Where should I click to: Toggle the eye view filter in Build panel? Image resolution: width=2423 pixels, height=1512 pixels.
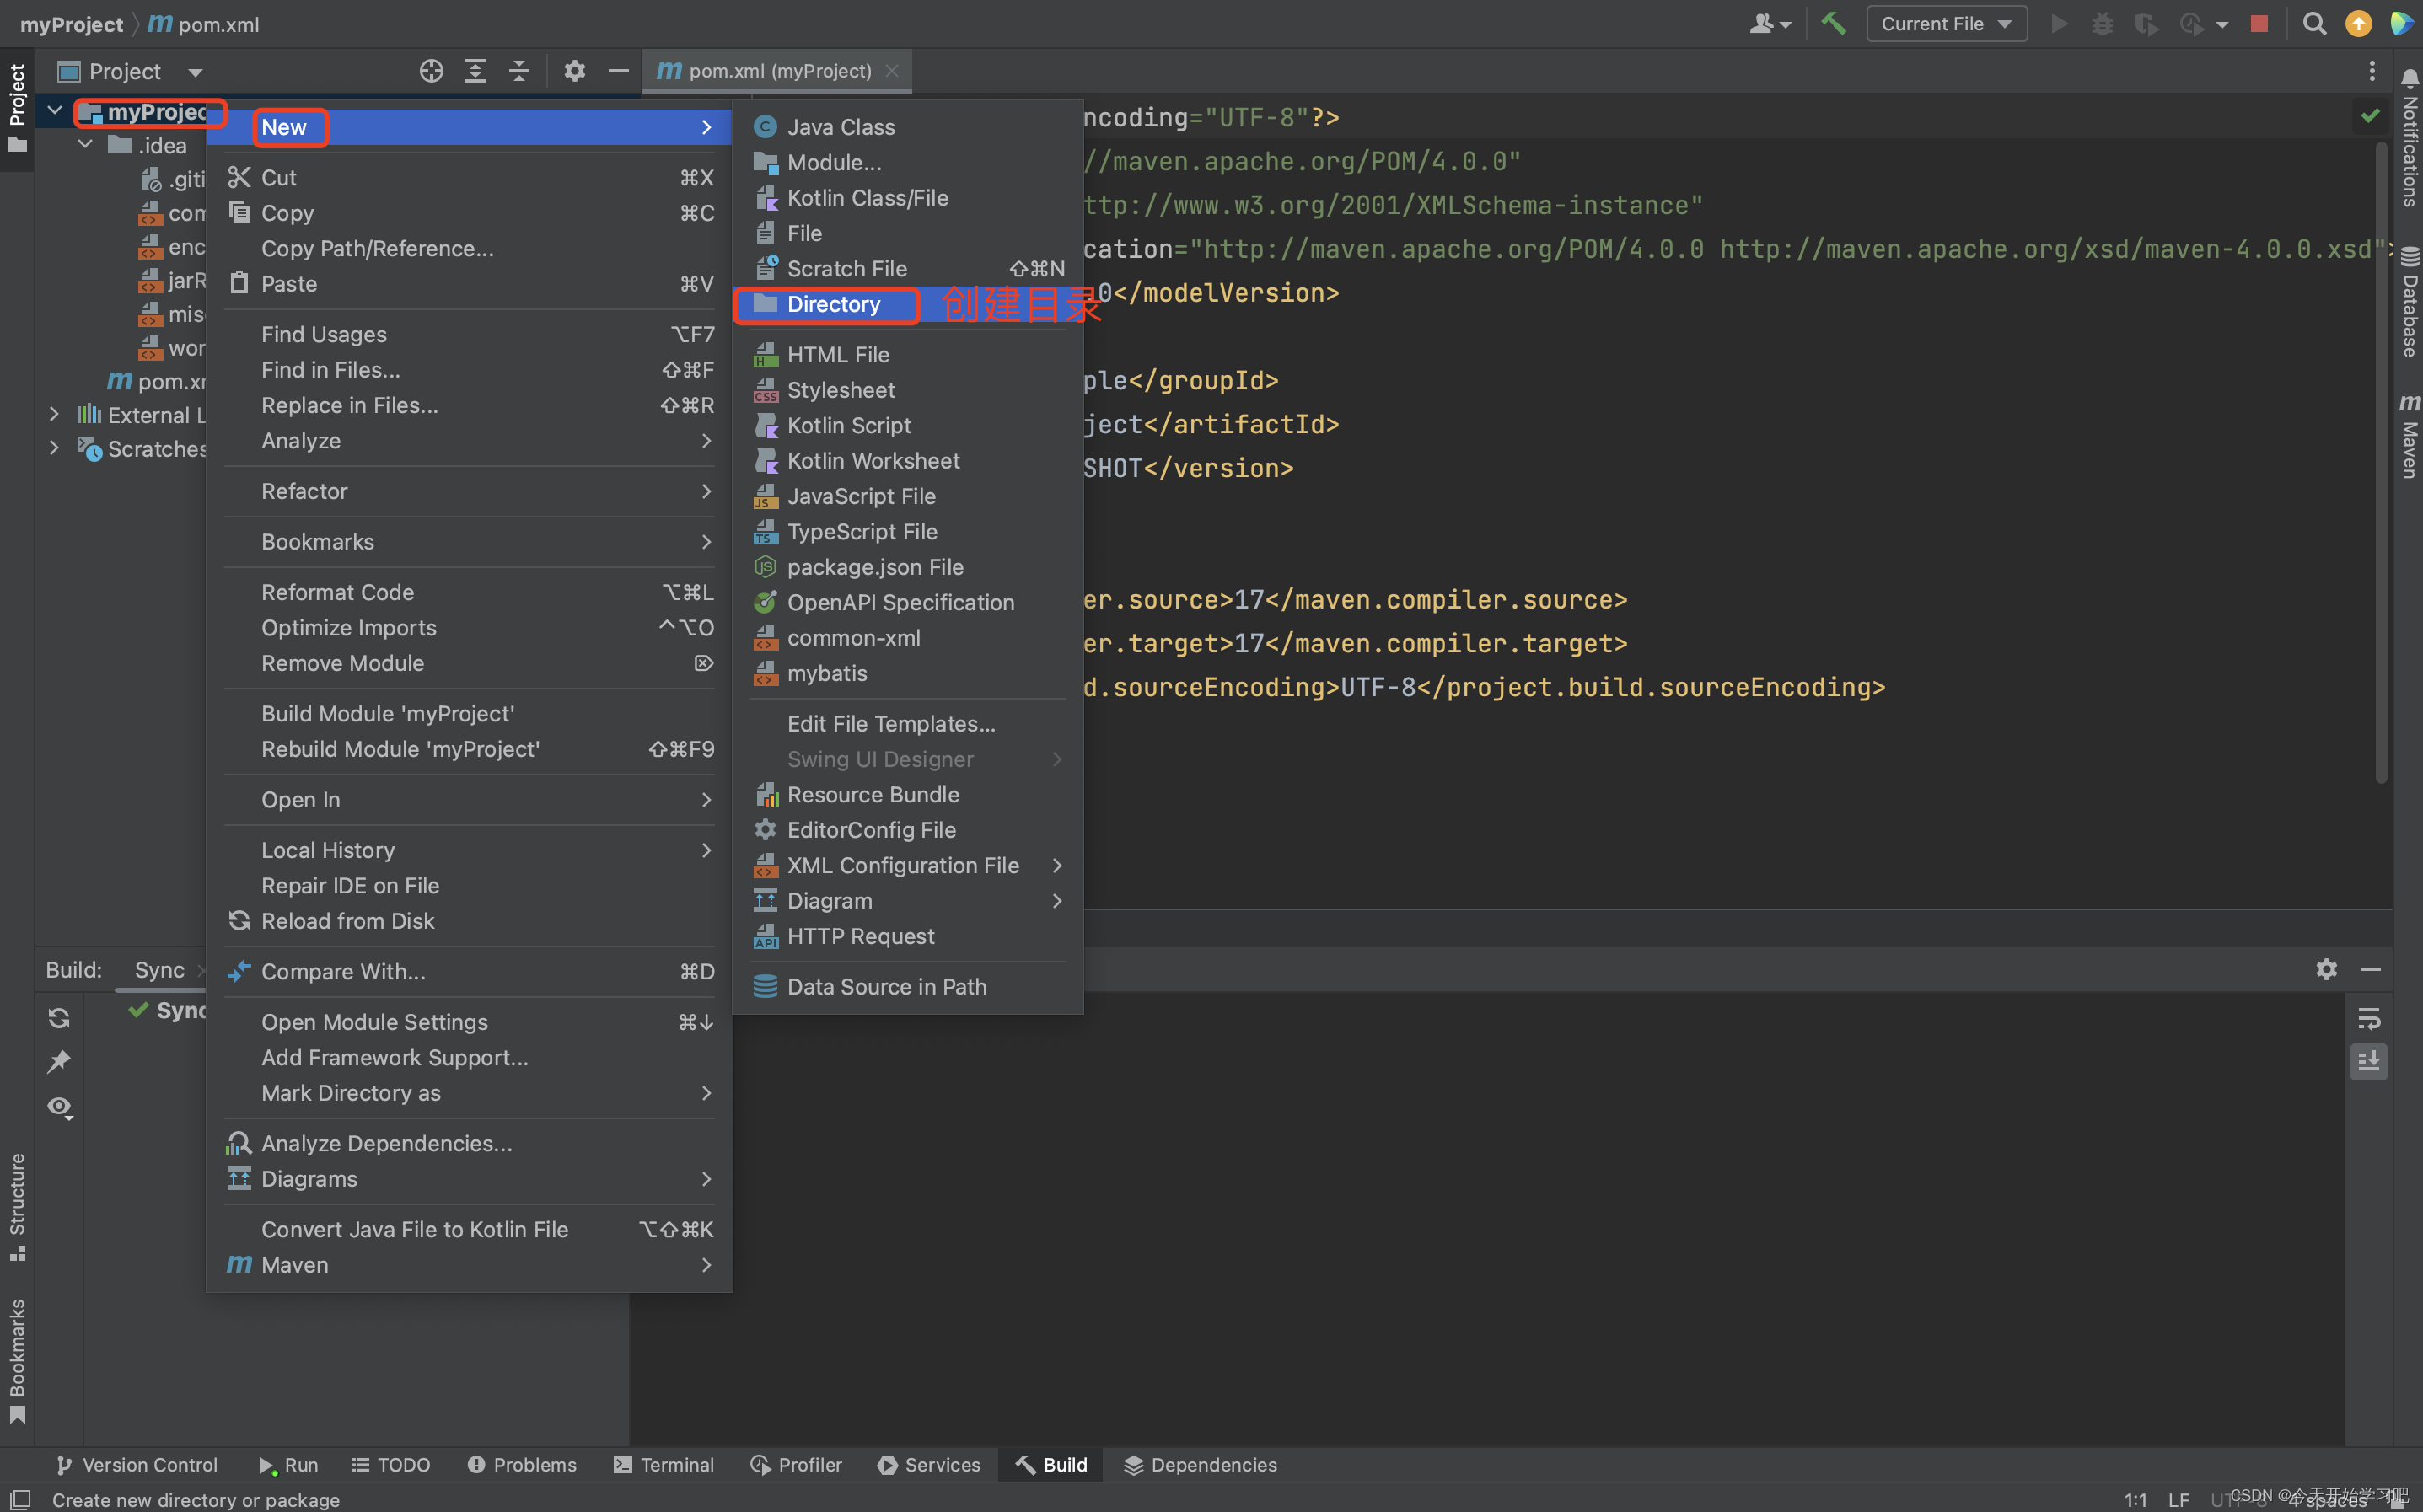point(59,1107)
